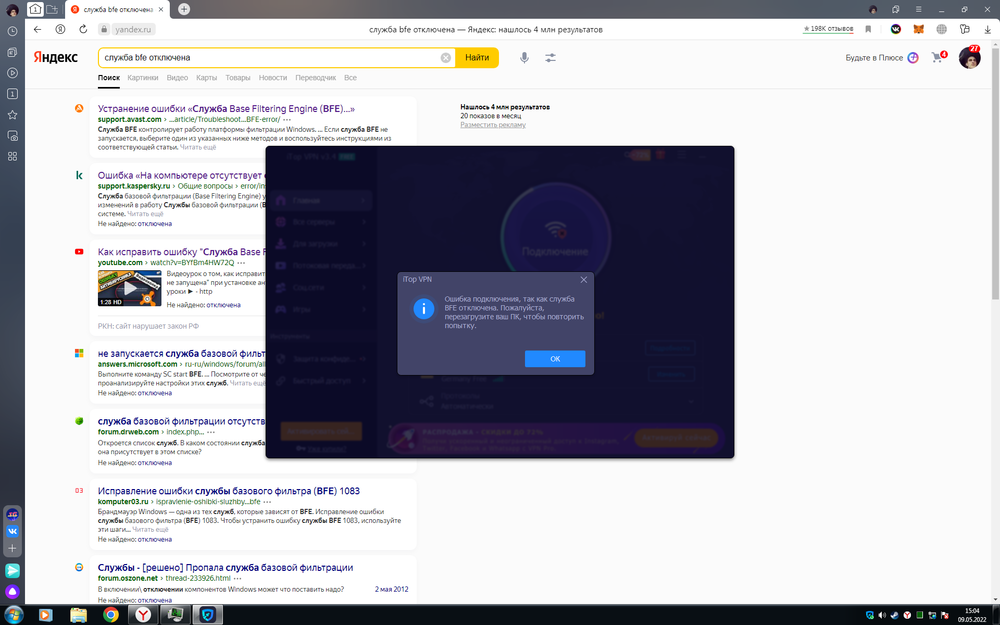Viewport: 1000px width, 625px height.
Task: Start voice search with the microphone icon
Action: coord(524,57)
